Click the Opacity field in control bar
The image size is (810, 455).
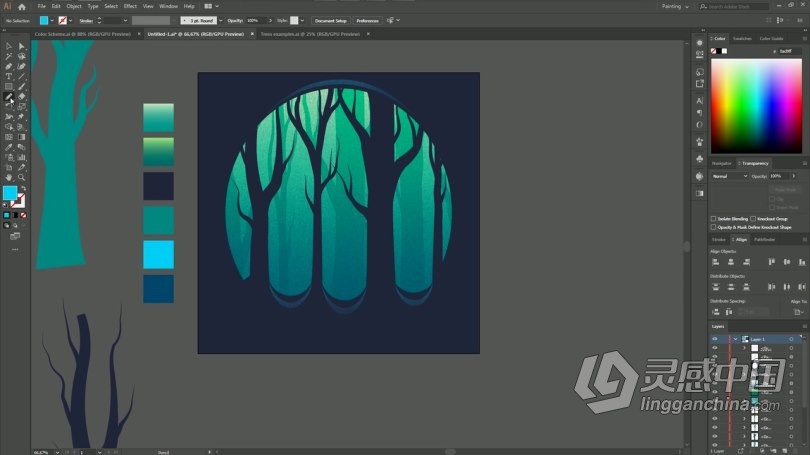(x=256, y=21)
